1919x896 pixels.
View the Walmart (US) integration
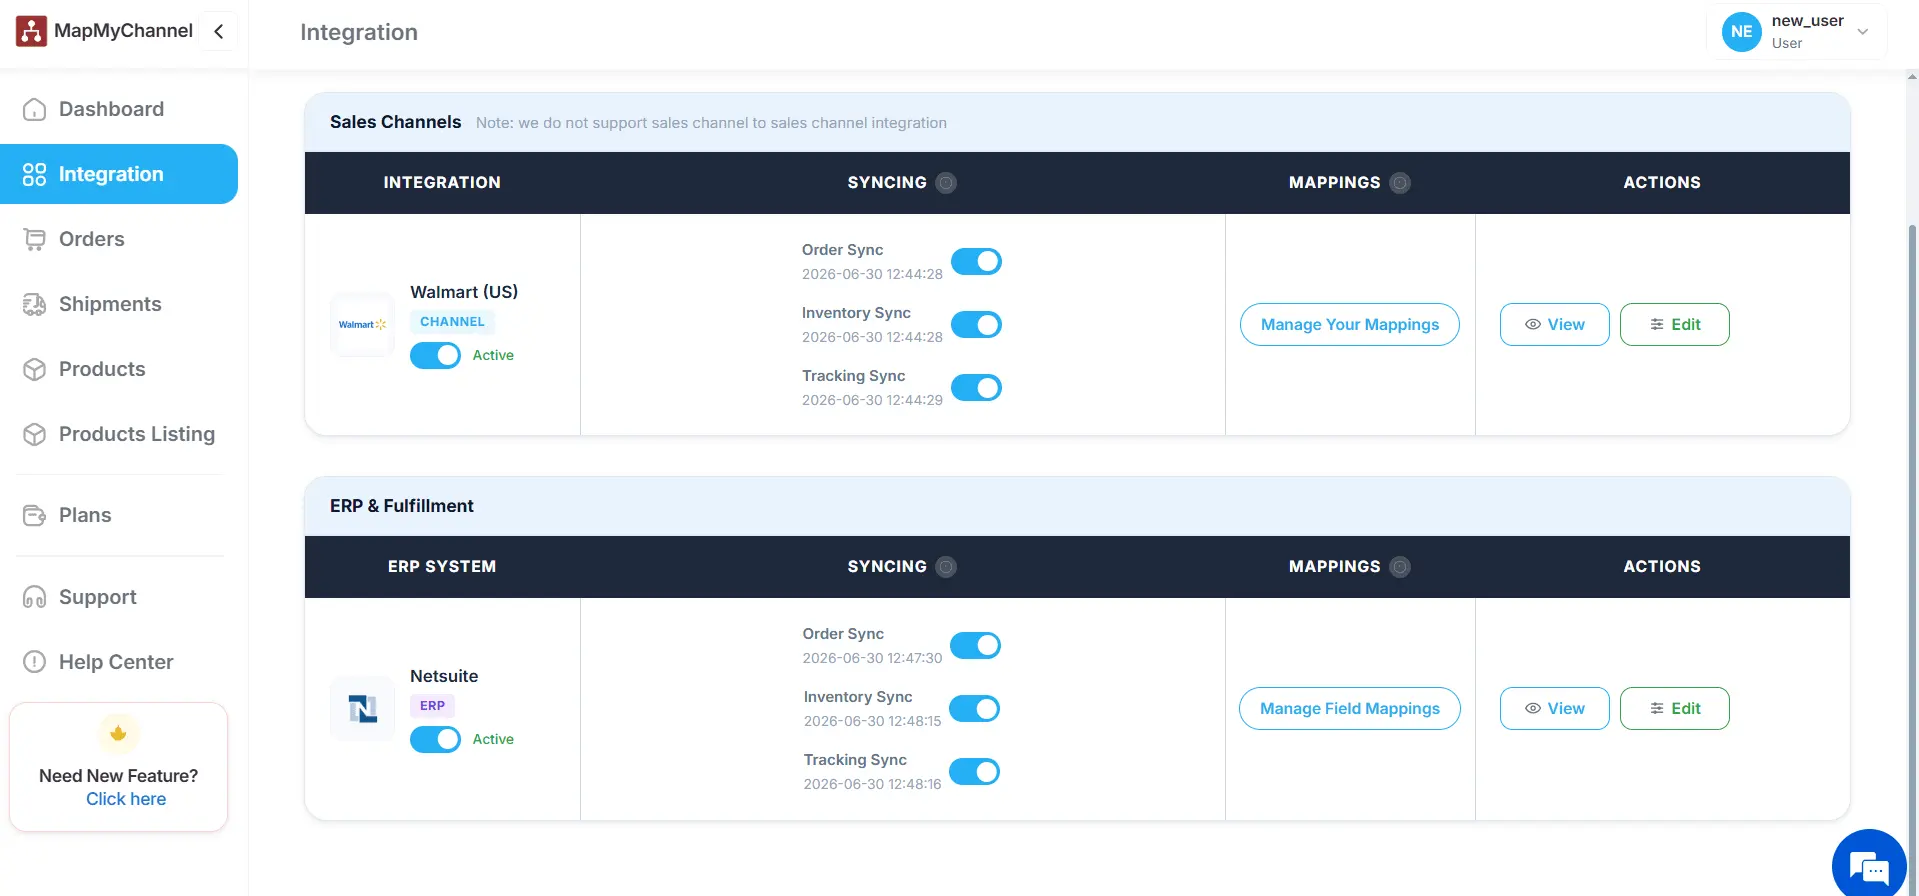1555,324
